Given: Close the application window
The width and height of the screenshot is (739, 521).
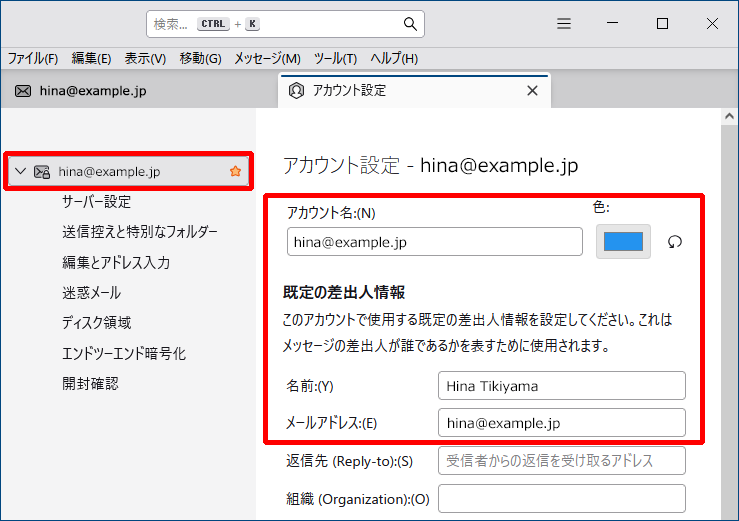Looking at the screenshot, I should click(712, 23).
